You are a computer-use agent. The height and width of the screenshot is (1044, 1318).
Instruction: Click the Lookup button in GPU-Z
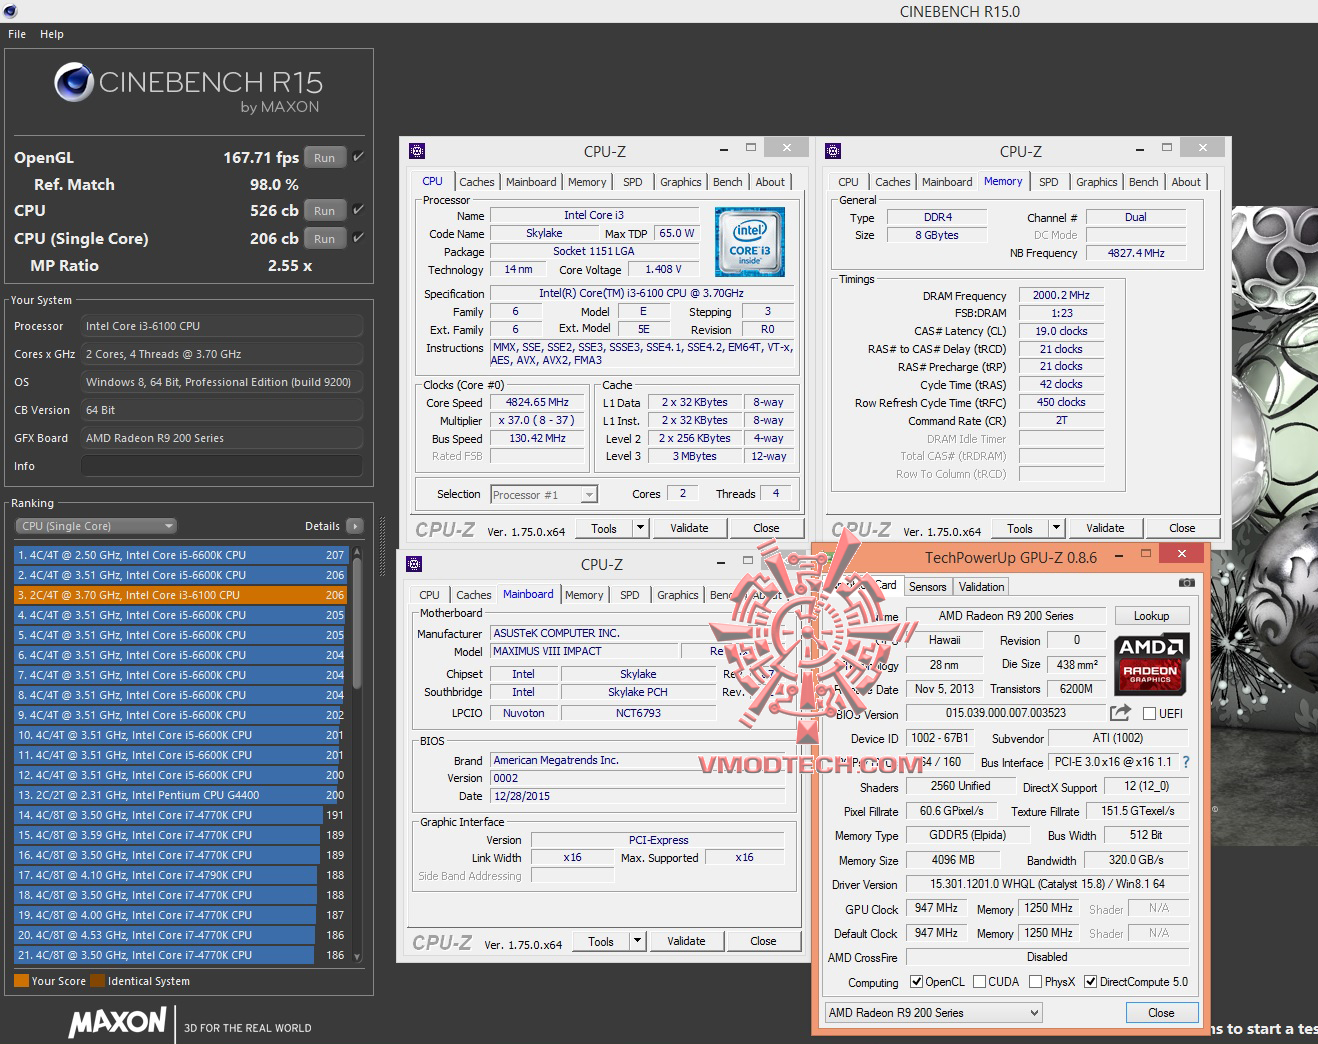coord(1151,616)
